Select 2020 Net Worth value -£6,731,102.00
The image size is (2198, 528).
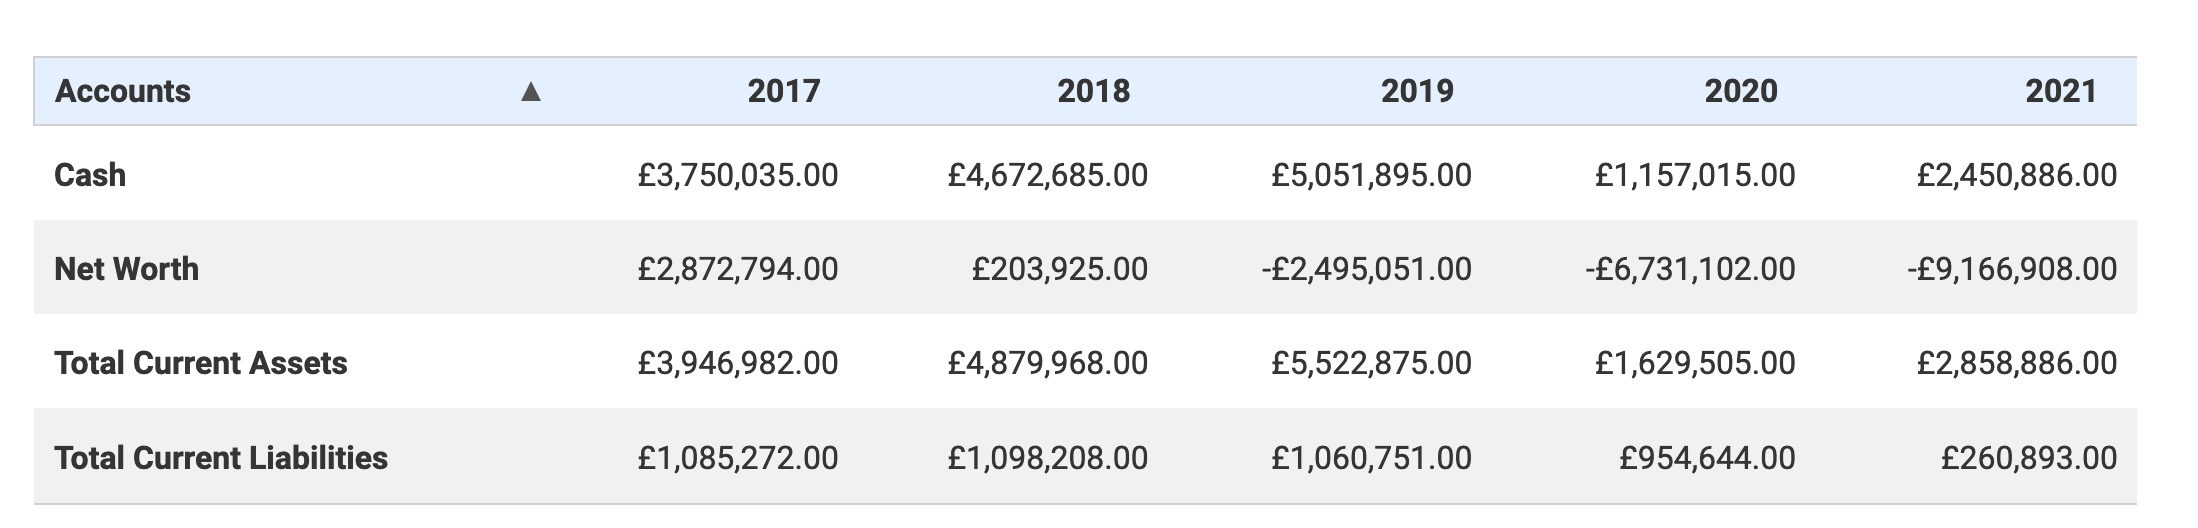pyautogui.click(x=1690, y=269)
